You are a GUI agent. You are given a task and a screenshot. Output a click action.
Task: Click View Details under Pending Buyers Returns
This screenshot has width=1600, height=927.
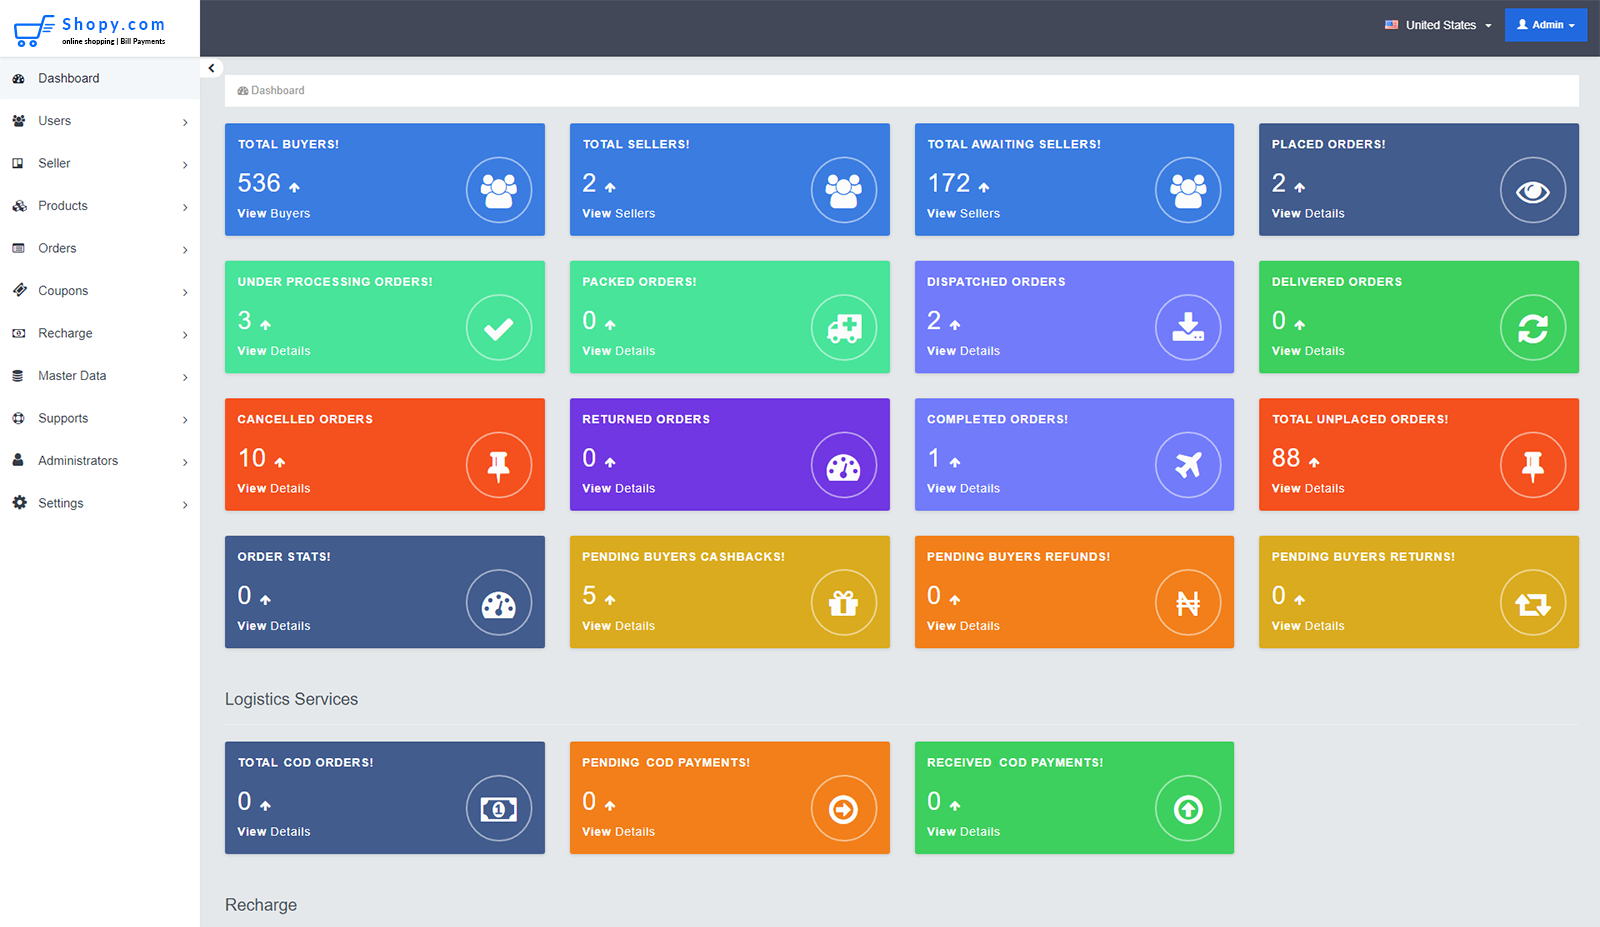click(x=1308, y=626)
